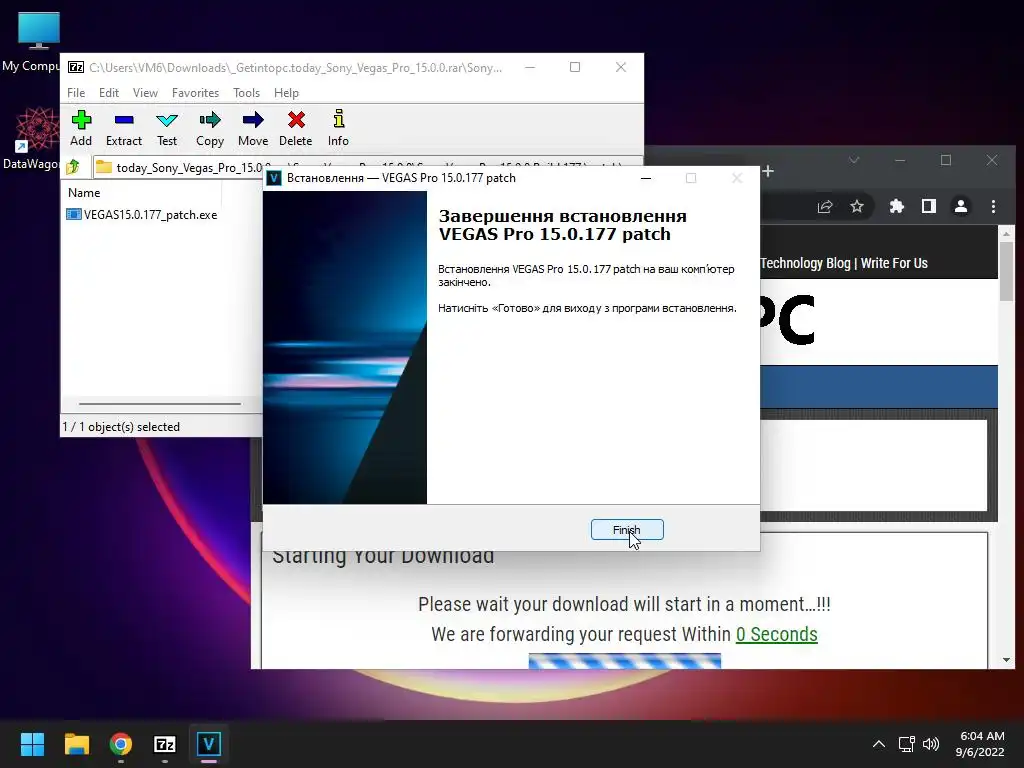The image size is (1024, 768).
Task: Open the Technology Blog link
Action: click(x=805, y=263)
